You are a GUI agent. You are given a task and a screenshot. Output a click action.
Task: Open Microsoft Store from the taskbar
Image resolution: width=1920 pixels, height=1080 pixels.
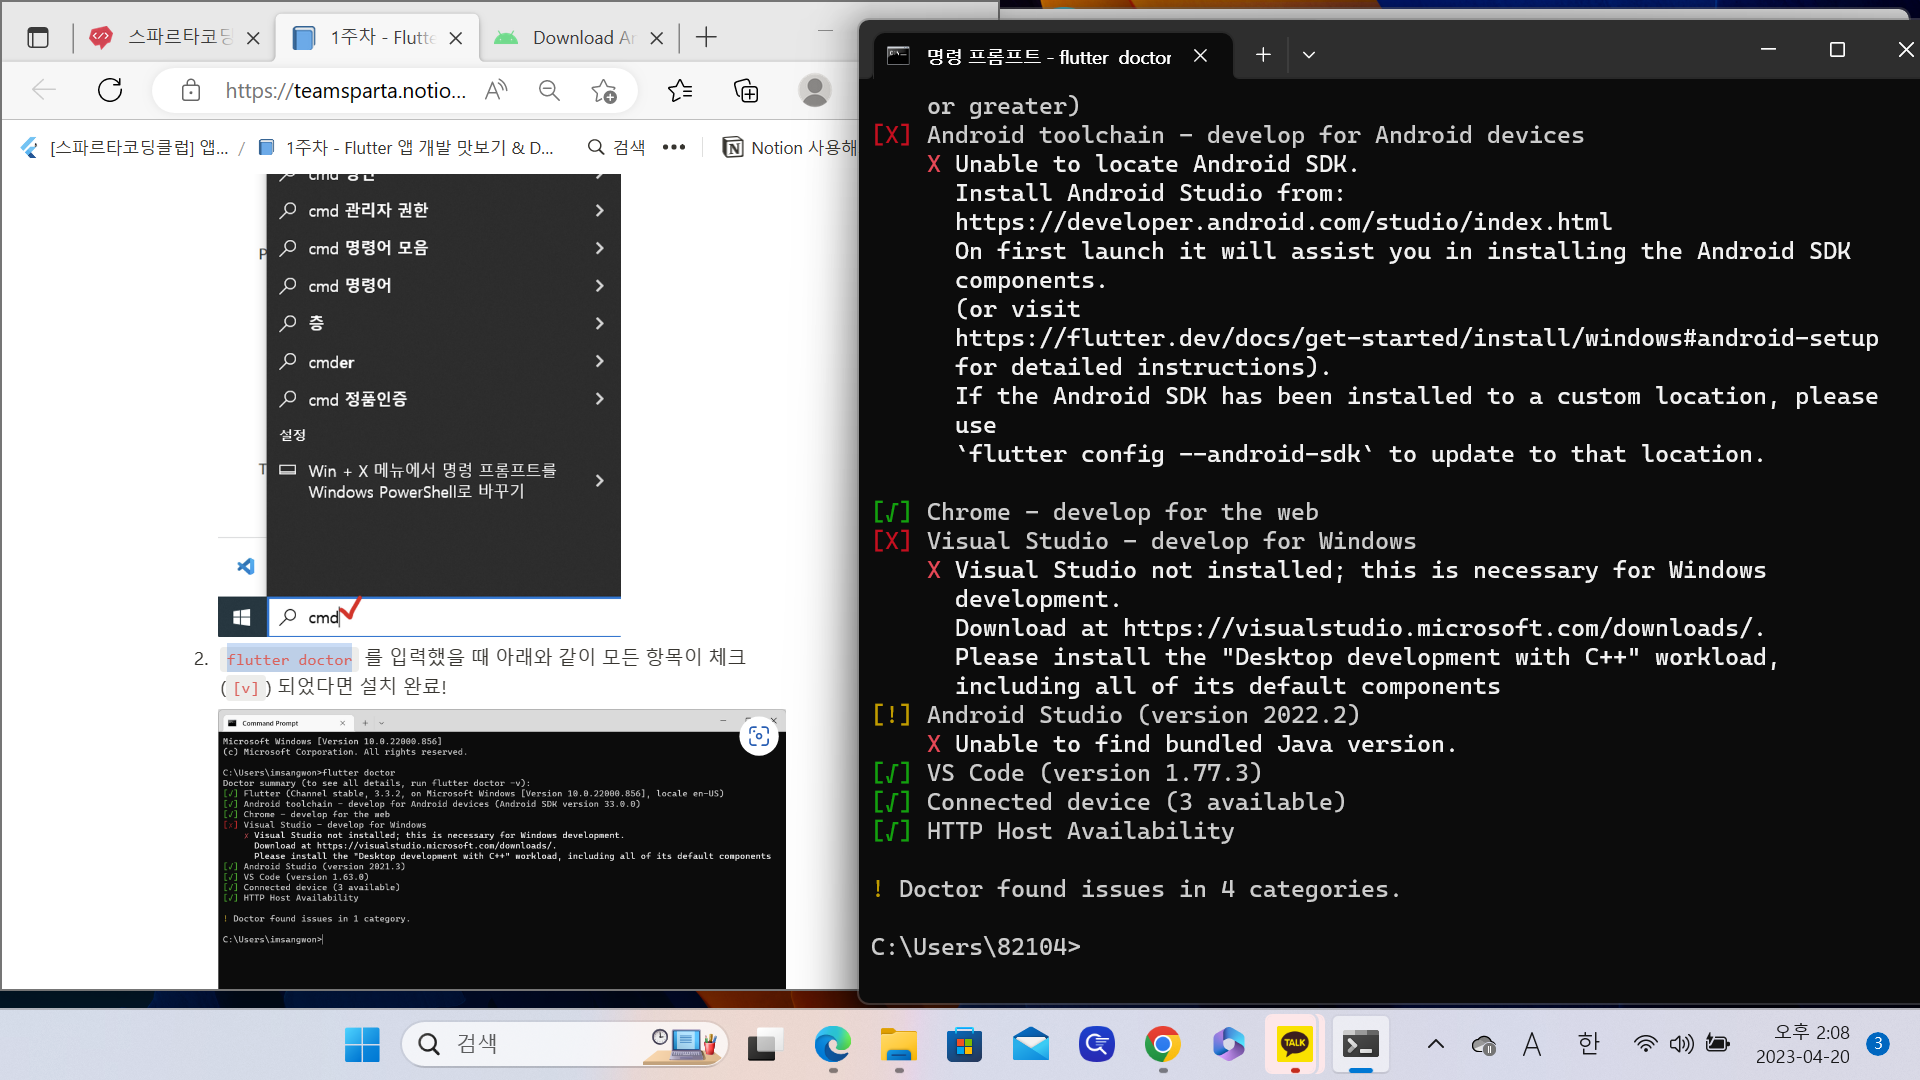(964, 1045)
